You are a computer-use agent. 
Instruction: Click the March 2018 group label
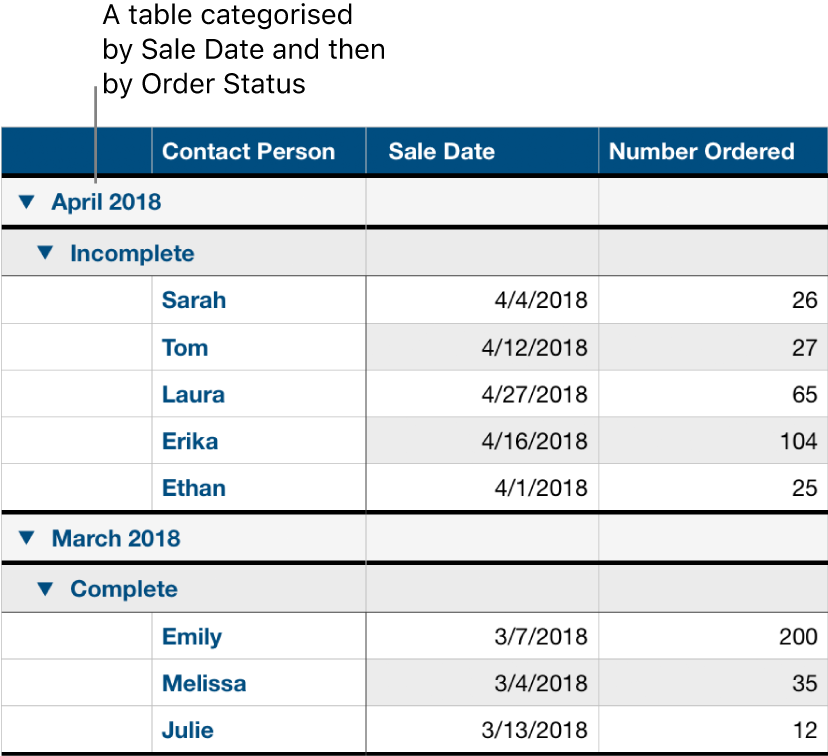coord(115,538)
